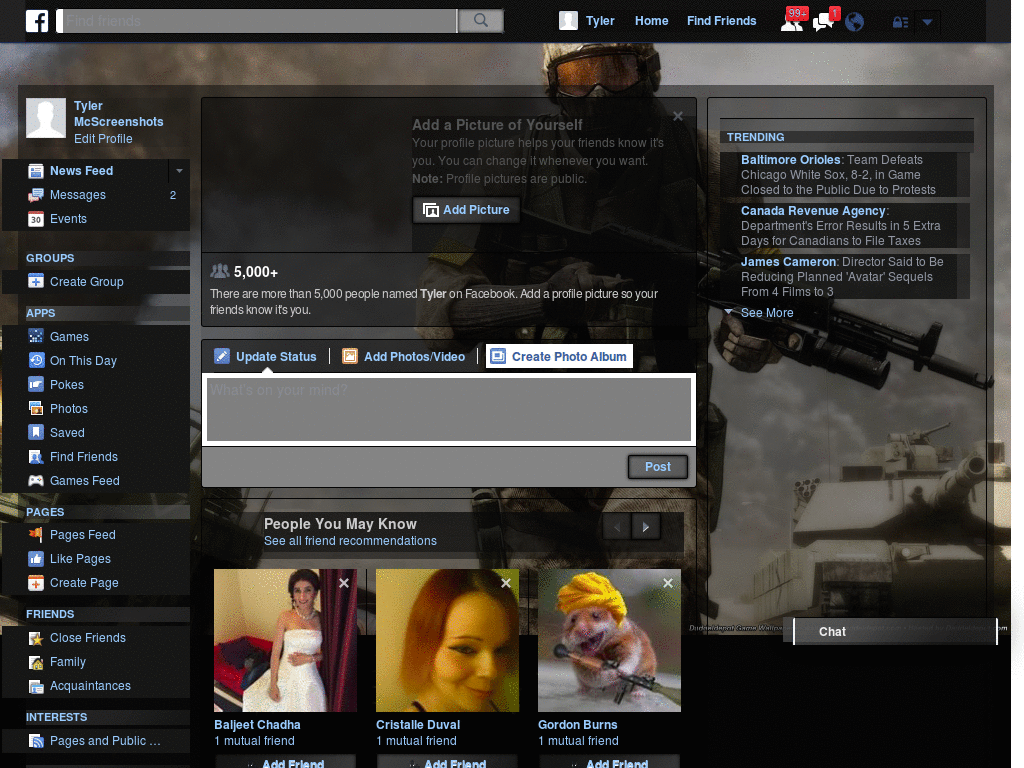The height and width of the screenshot is (768, 1024).
Task: Click the Pokes icon
Action: pyautogui.click(x=36, y=385)
